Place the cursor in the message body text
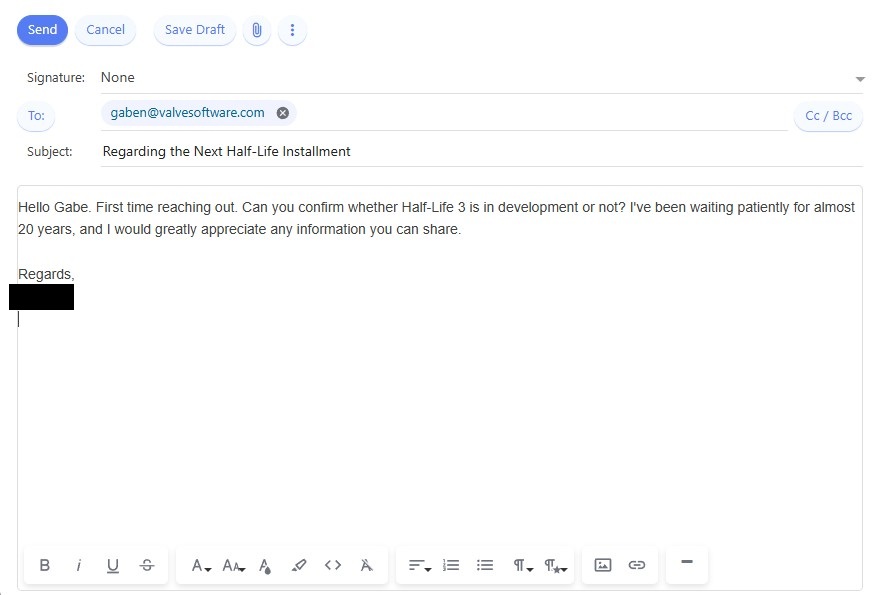The width and height of the screenshot is (878, 595). tap(436, 218)
